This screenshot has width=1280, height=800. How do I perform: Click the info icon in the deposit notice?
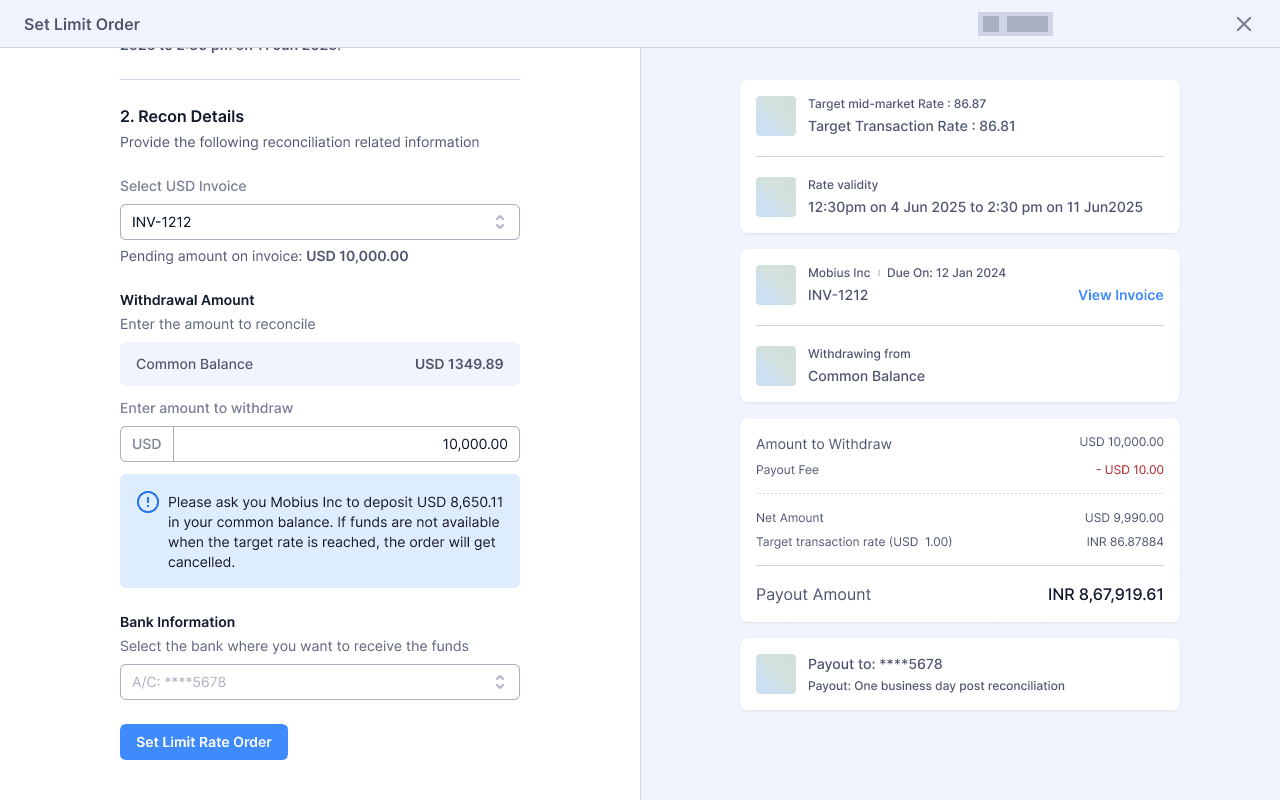coord(148,502)
